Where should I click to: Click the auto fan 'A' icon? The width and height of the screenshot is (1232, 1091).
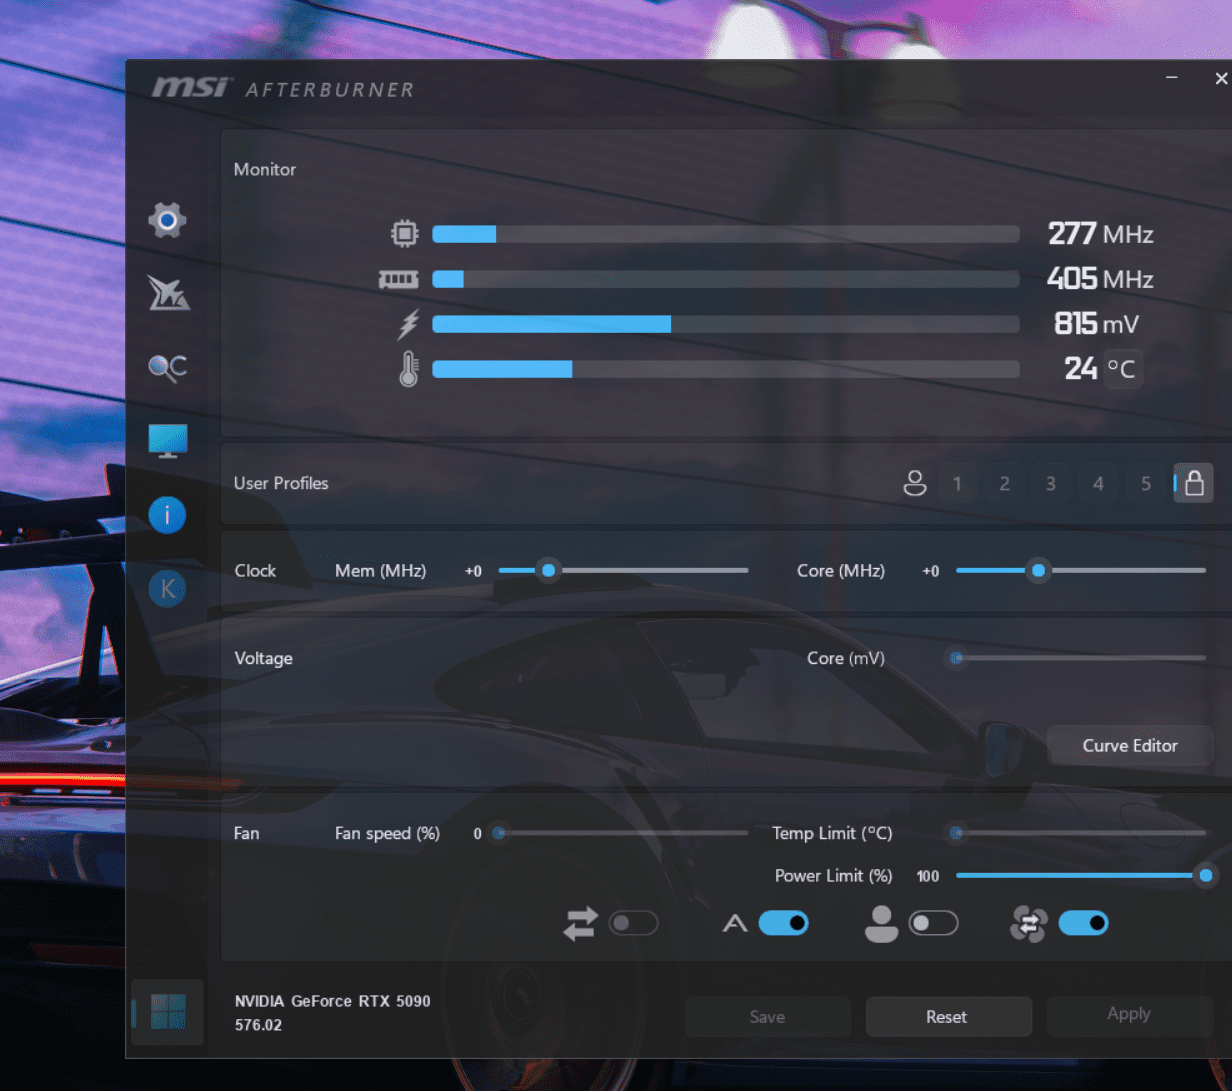[735, 923]
